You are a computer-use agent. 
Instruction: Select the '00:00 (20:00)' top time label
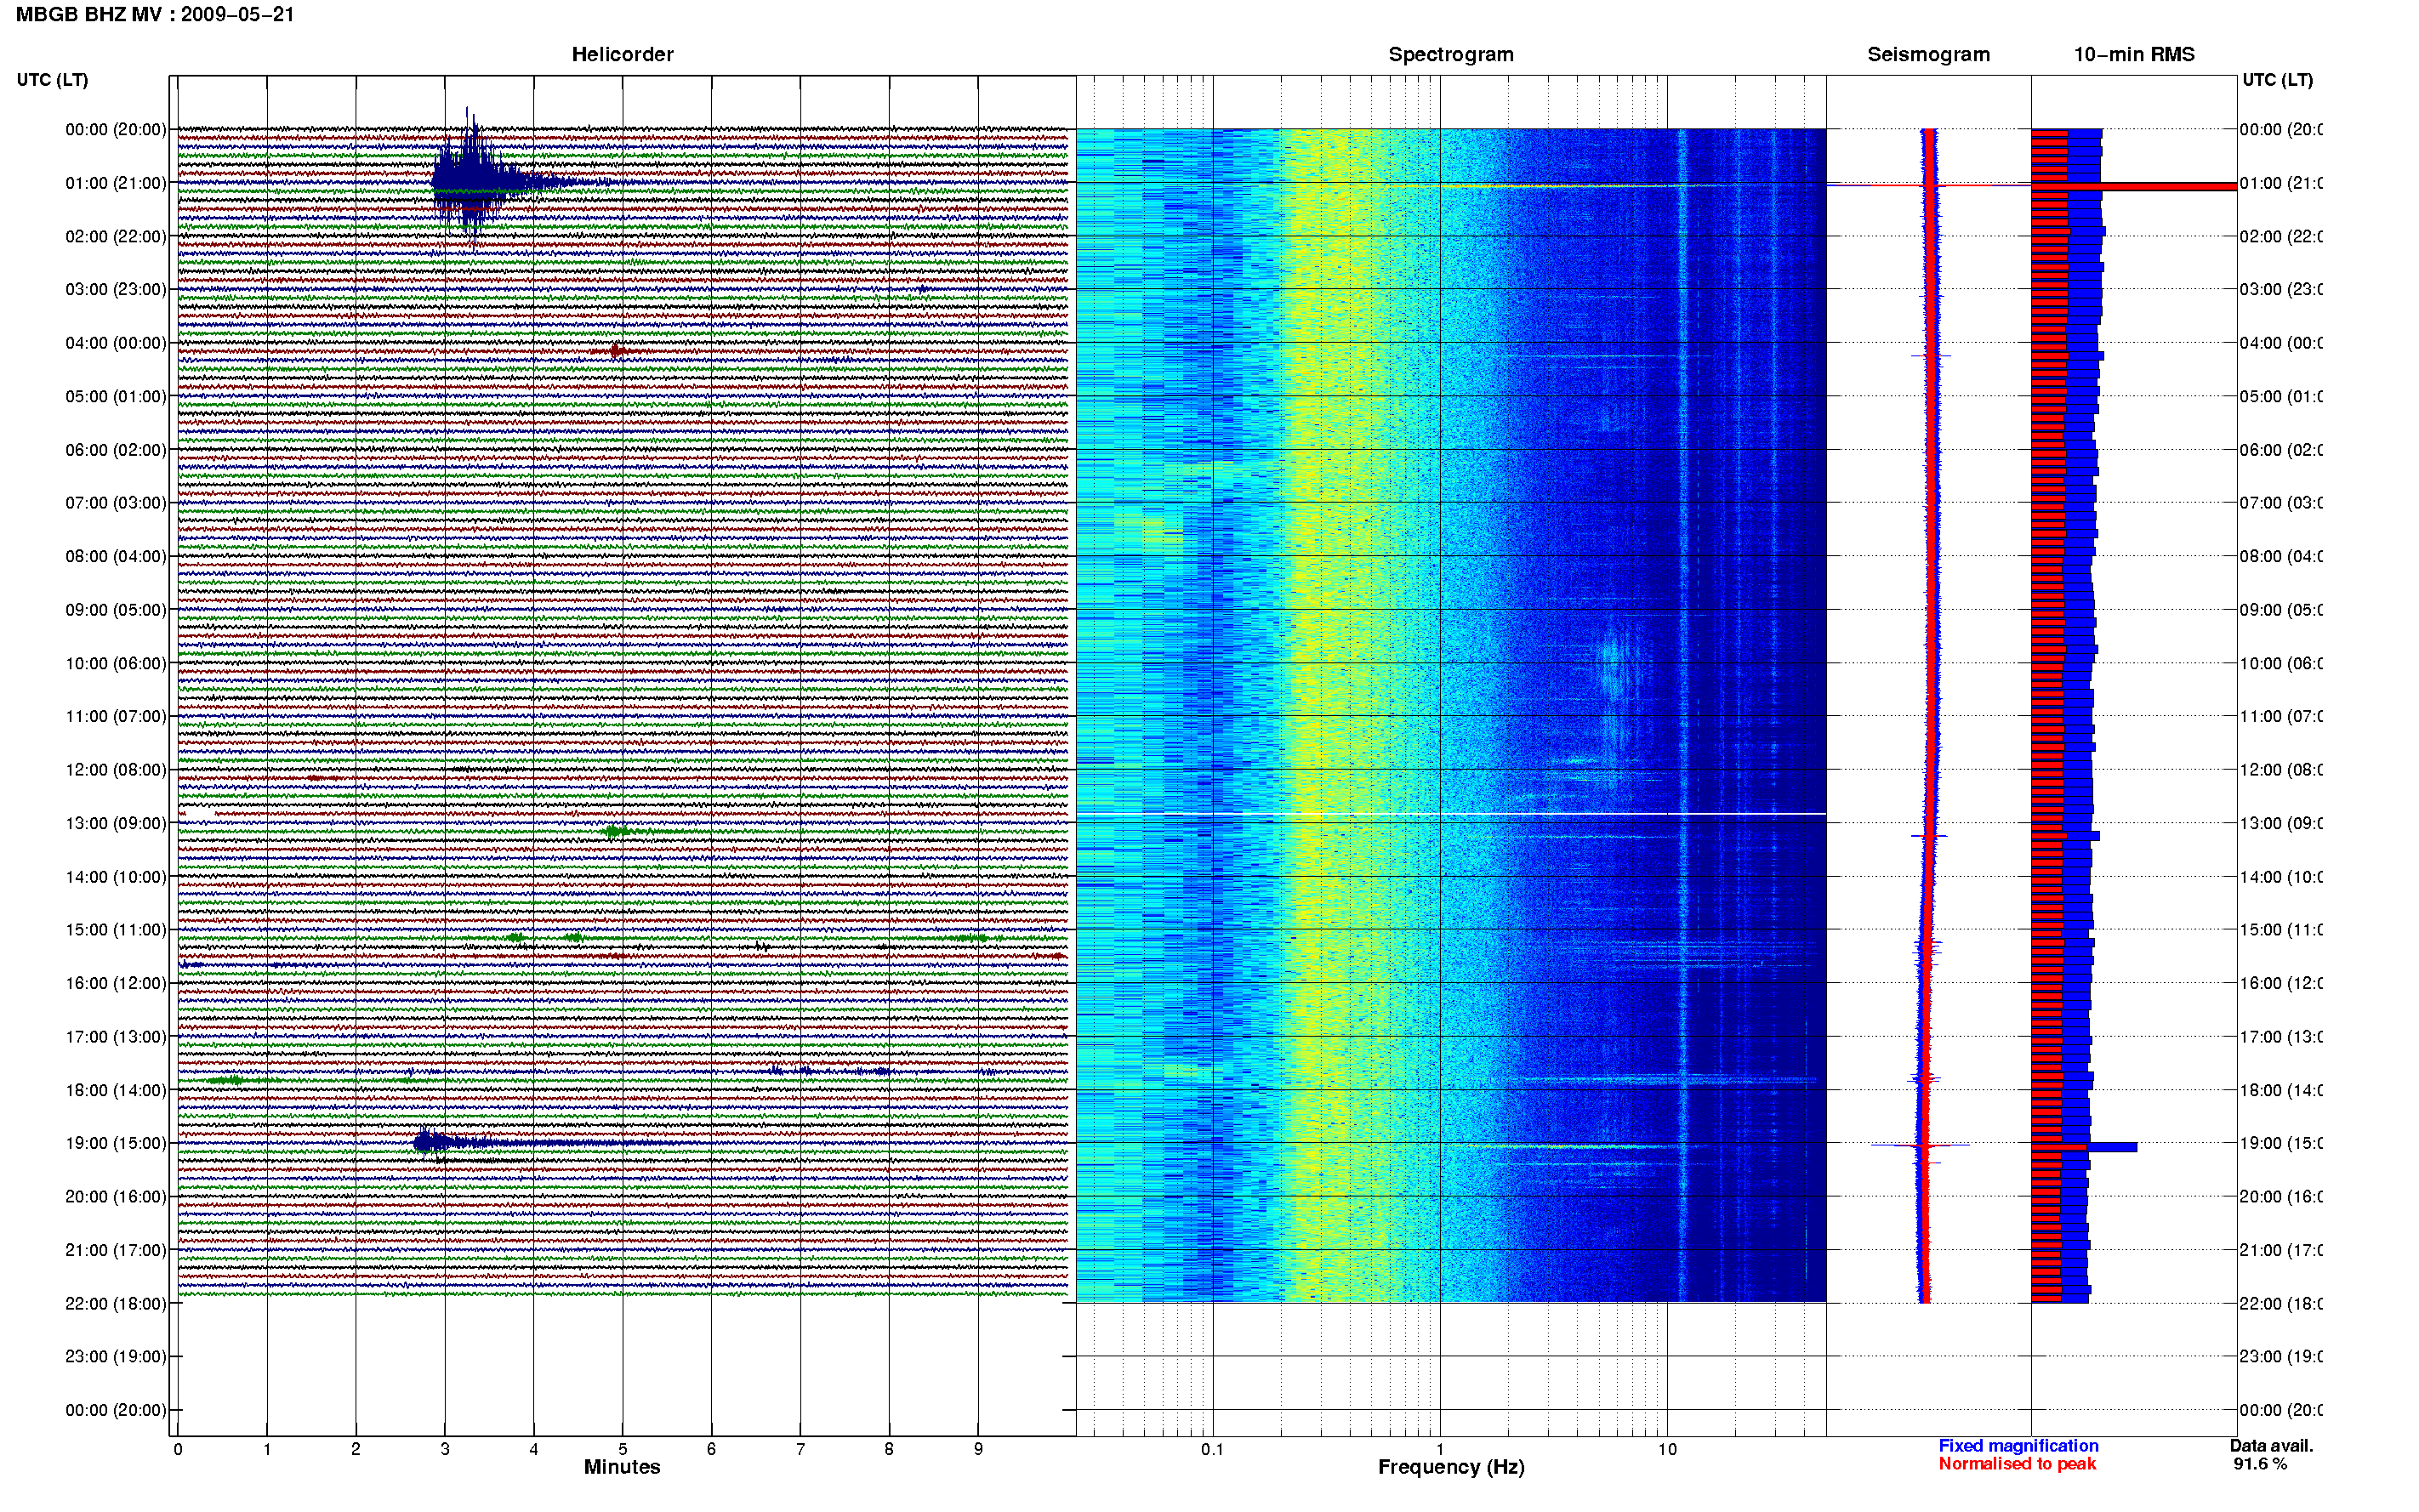[x=115, y=130]
